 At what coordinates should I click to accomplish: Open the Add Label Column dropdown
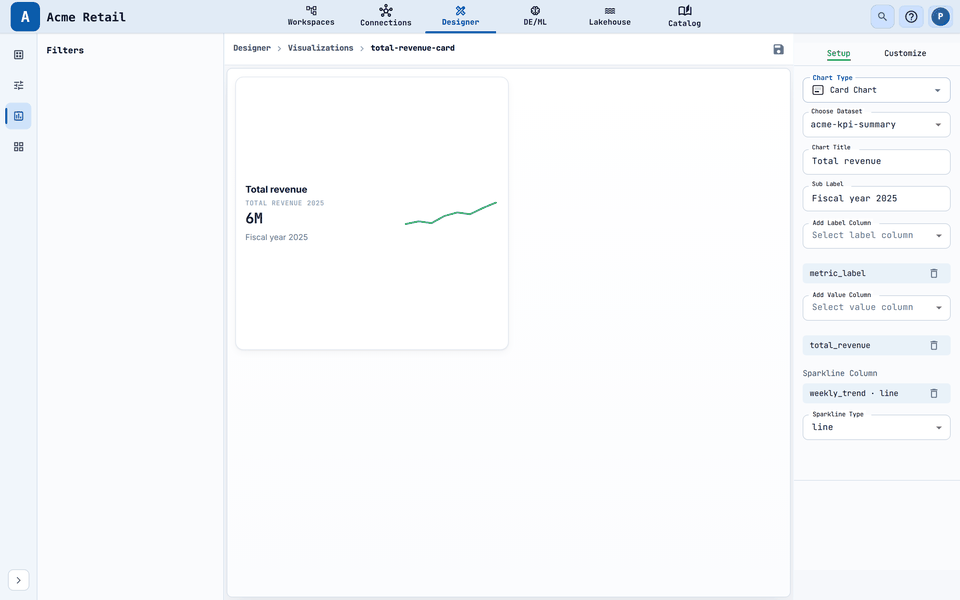[876, 236]
